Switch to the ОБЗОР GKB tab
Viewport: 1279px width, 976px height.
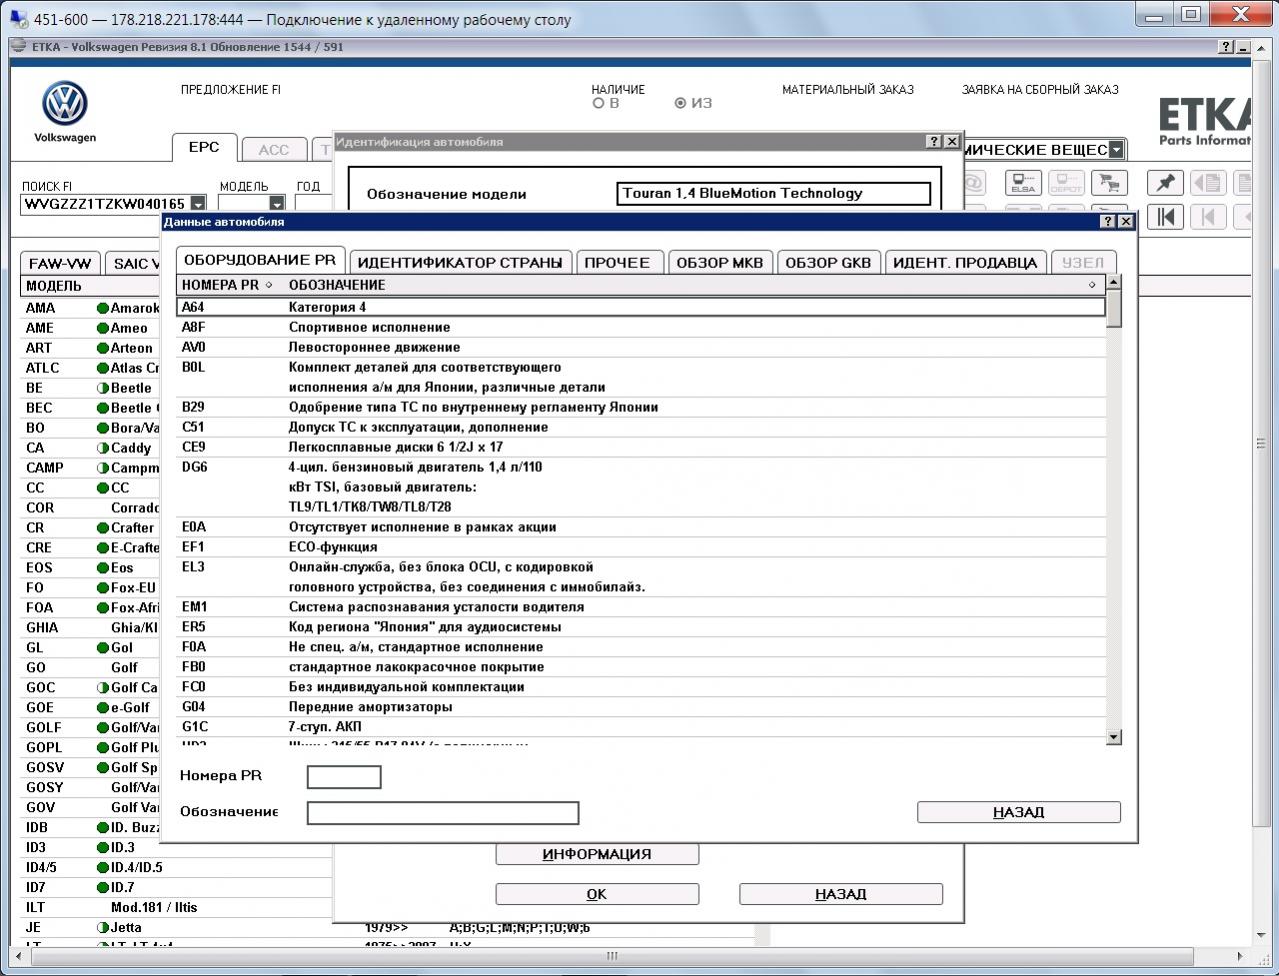coord(828,262)
